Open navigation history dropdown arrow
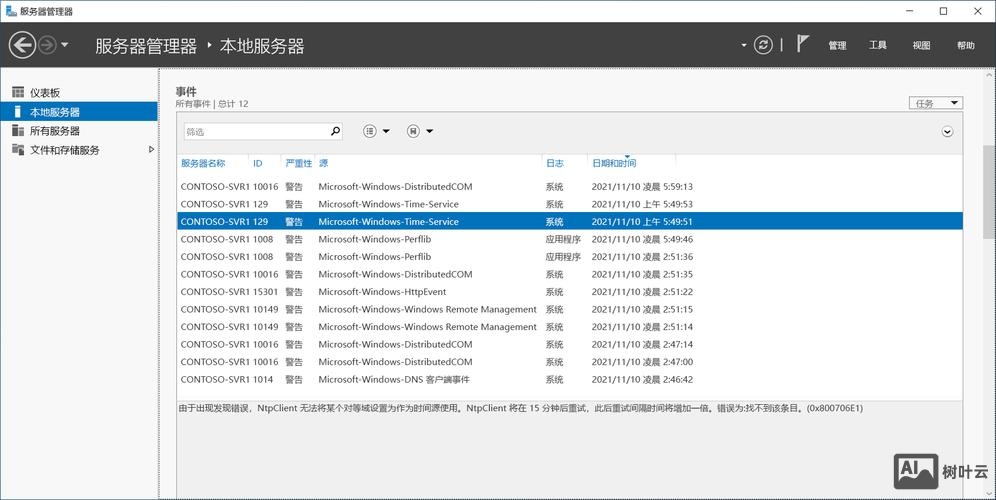Image resolution: width=996 pixels, height=500 pixels. [65, 45]
